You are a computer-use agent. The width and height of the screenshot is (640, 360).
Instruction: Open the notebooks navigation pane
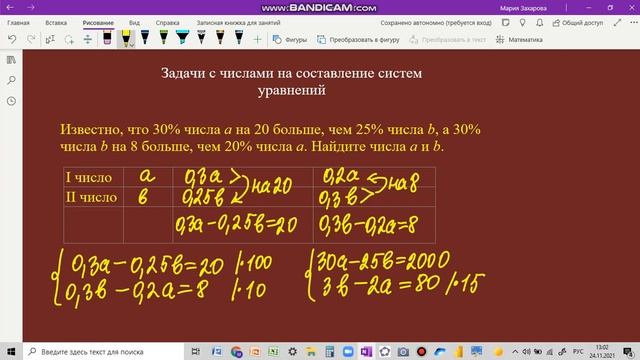(x=11, y=60)
